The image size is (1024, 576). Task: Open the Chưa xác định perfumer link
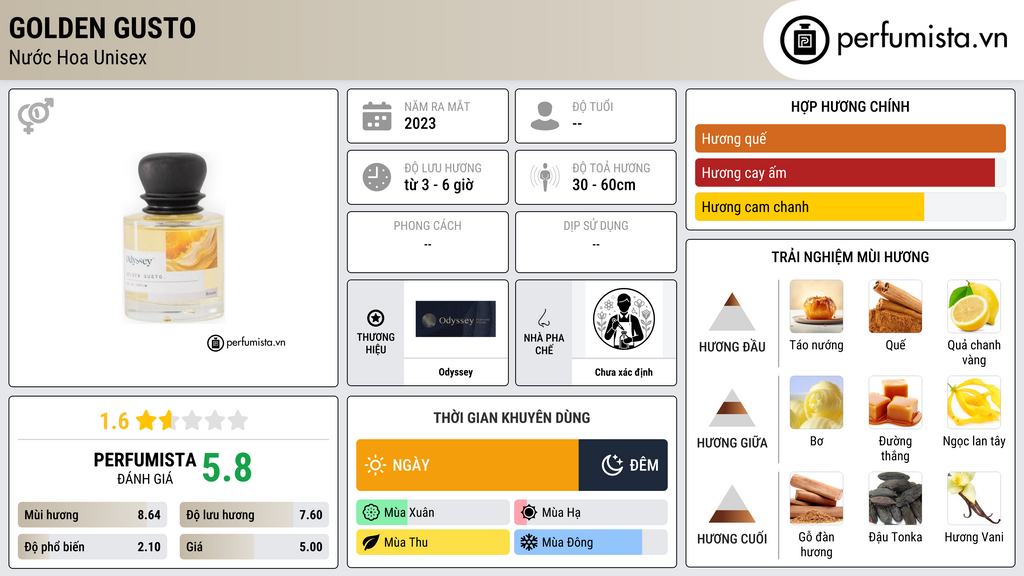(x=624, y=372)
